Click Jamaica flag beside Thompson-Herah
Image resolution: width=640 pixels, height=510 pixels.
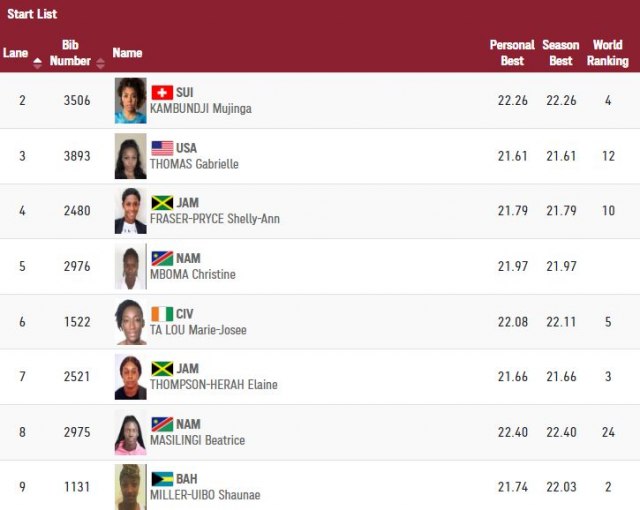[161, 369]
